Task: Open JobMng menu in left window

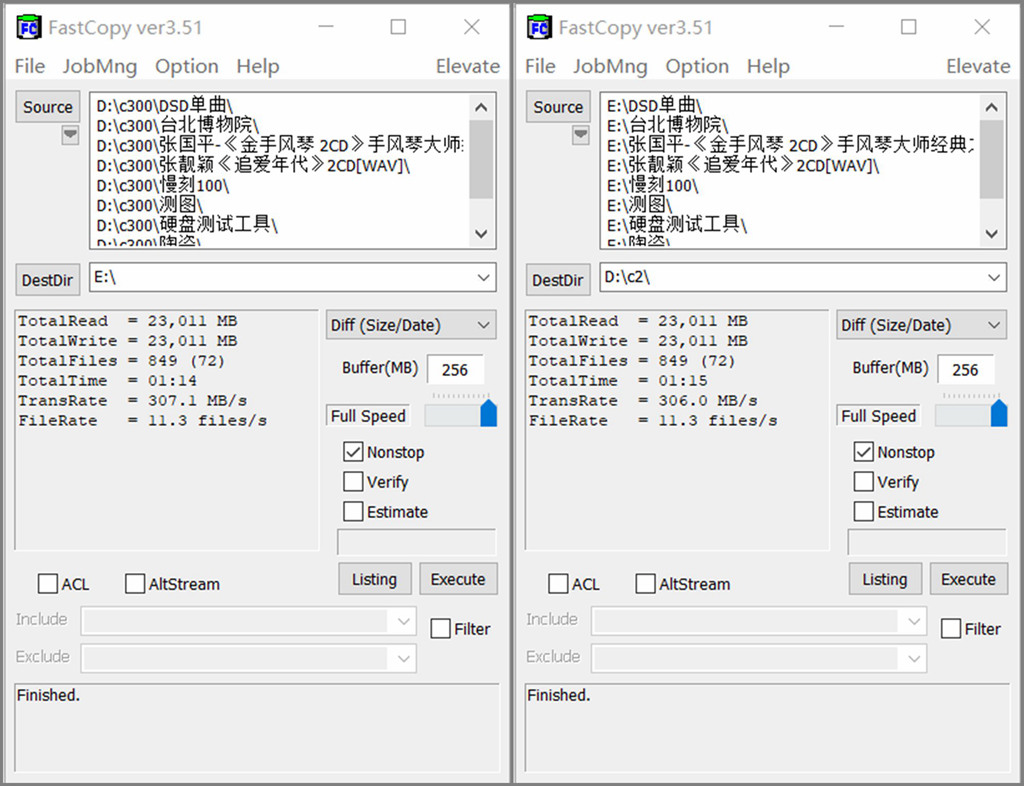Action: tap(100, 66)
